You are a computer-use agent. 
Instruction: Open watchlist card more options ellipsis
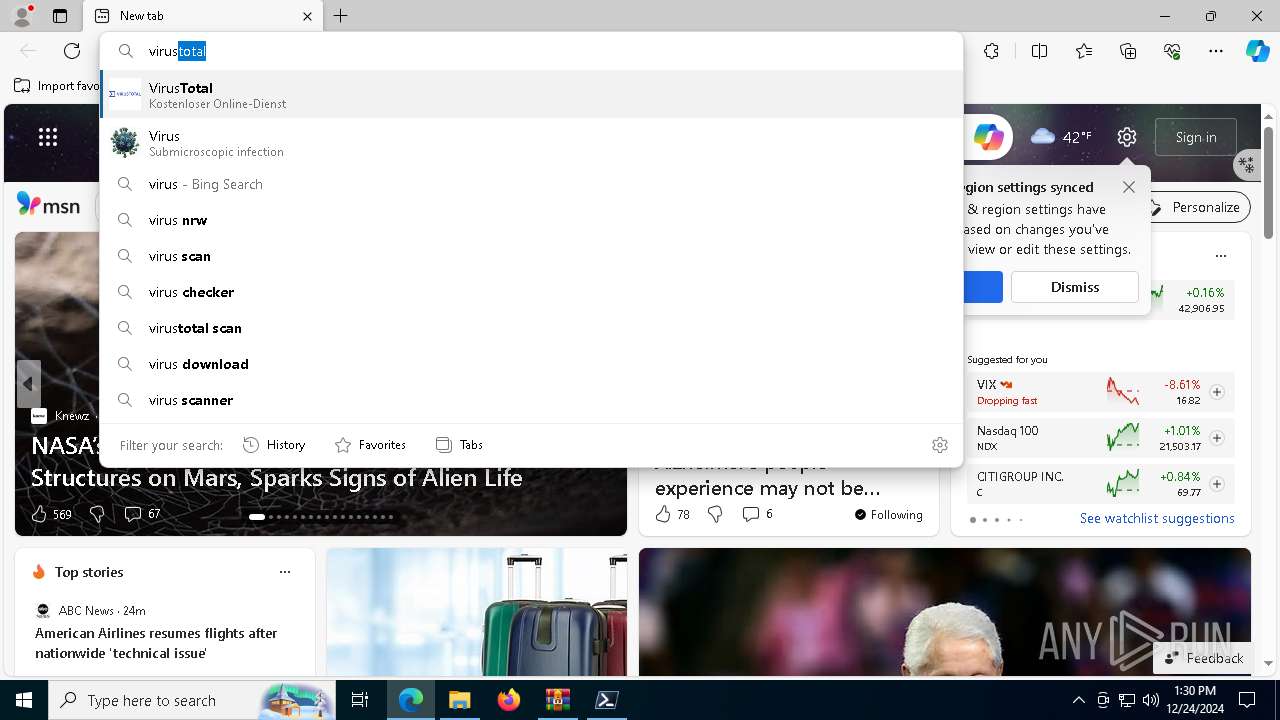pyautogui.click(x=1221, y=256)
